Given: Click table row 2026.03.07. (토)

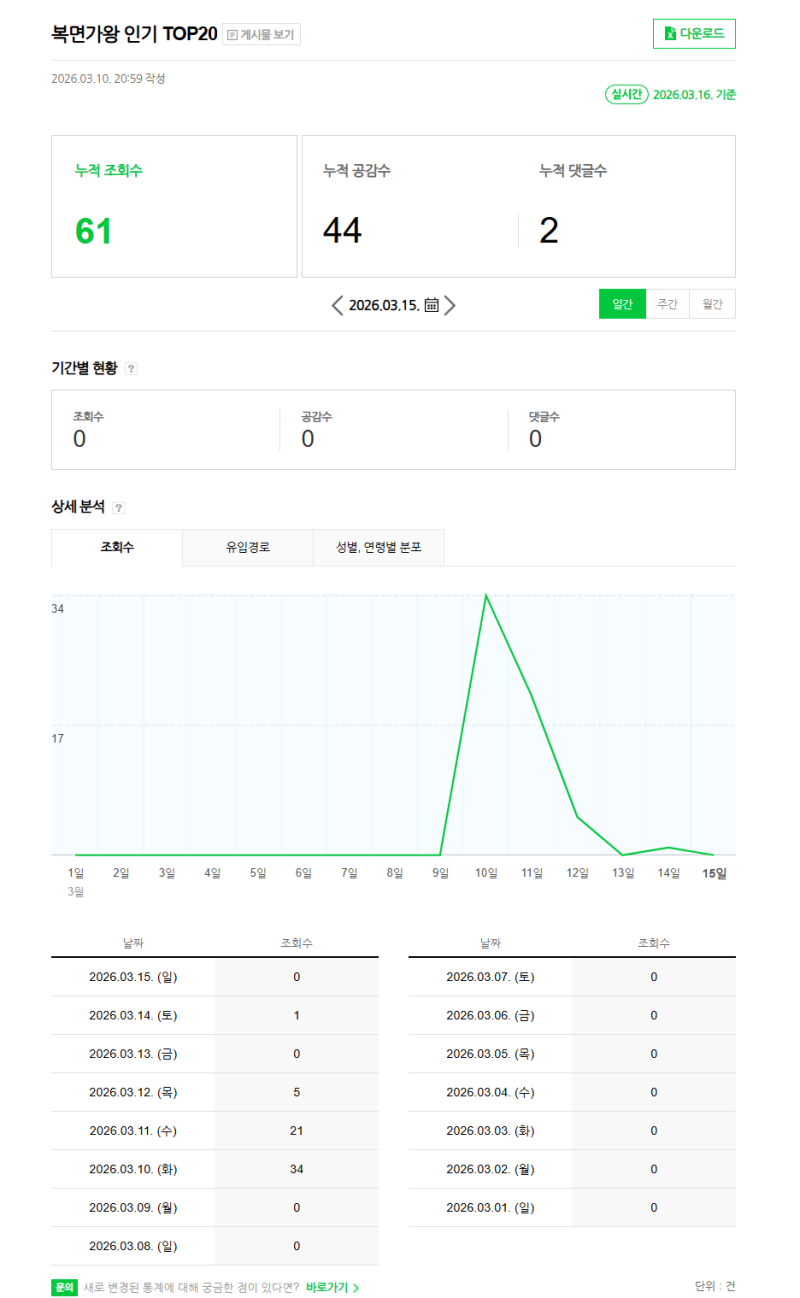Looking at the screenshot, I should (572, 977).
